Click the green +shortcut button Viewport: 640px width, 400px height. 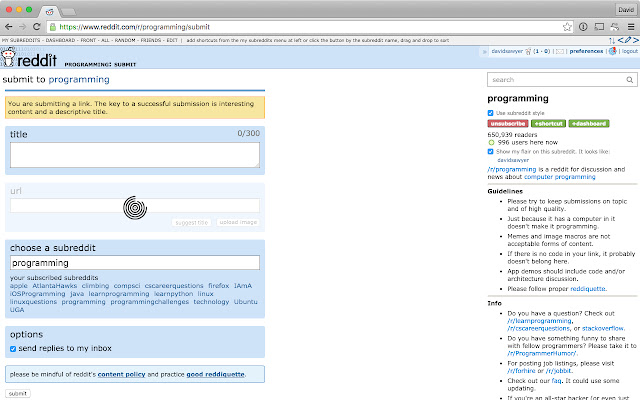click(x=548, y=124)
